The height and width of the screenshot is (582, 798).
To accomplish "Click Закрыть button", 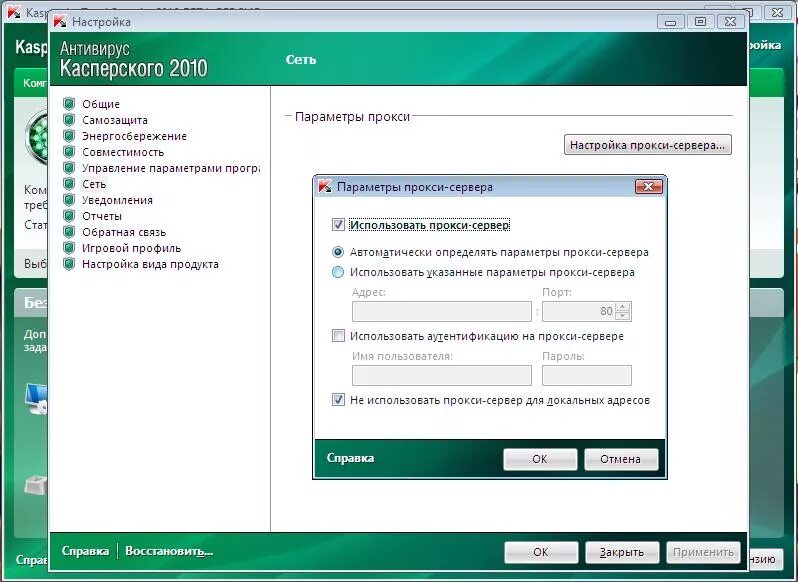I will pyautogui.click(x=622, y=552).
